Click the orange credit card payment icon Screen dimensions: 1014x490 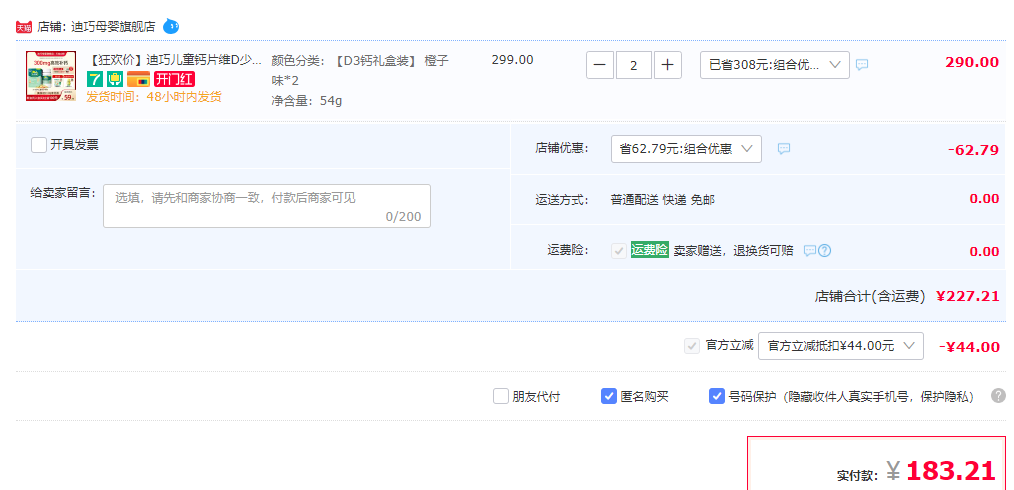coord(138,79)
